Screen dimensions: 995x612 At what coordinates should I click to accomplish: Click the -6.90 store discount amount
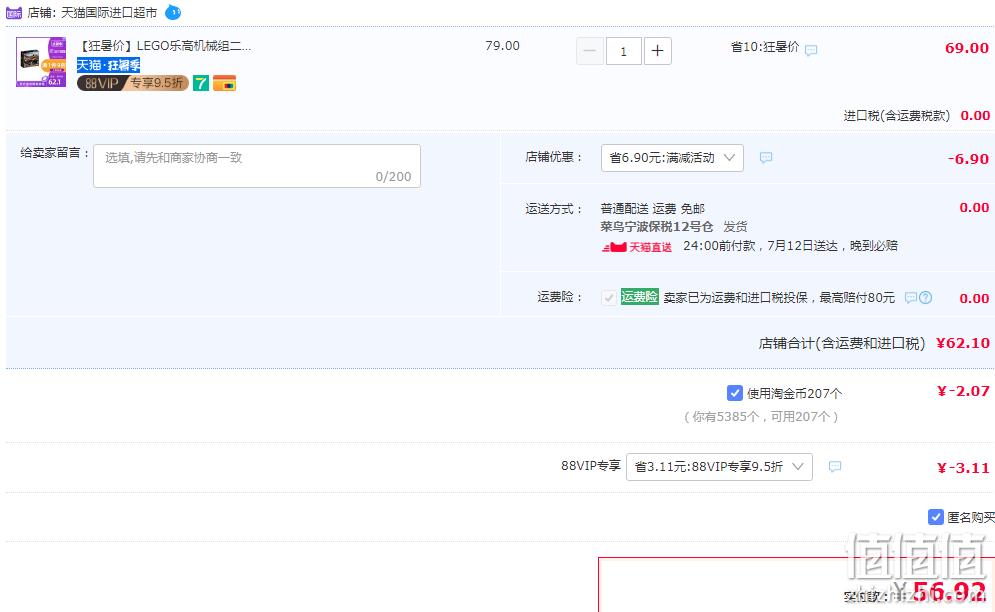point(968,159)
